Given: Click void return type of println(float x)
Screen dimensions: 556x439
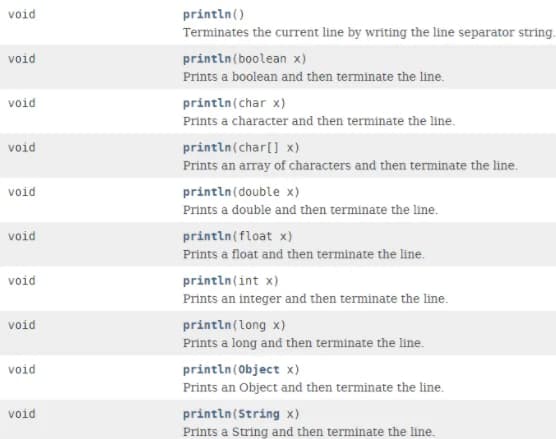Looking at the screenshot, I should pyautogui.click(x=22, y=236).
